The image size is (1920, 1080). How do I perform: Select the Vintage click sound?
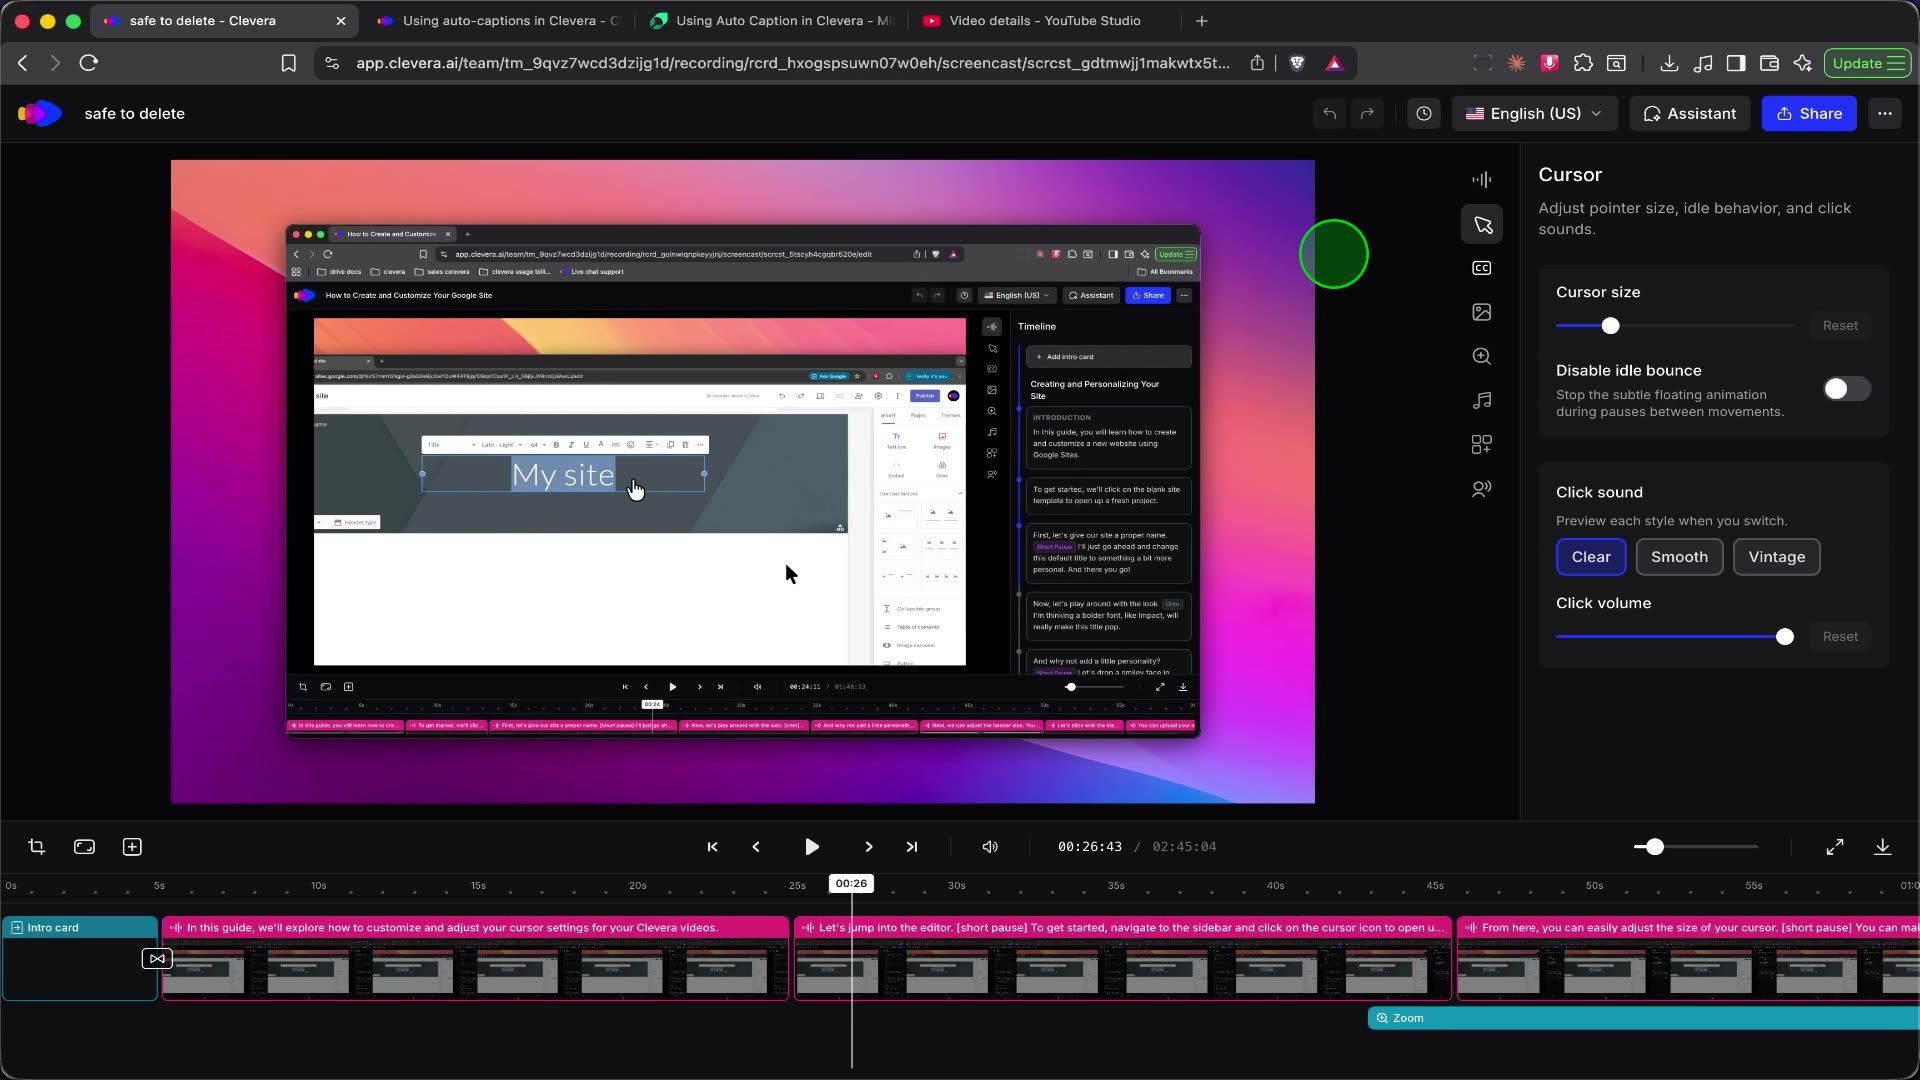pyautogui.click(x=1777, y=557)
